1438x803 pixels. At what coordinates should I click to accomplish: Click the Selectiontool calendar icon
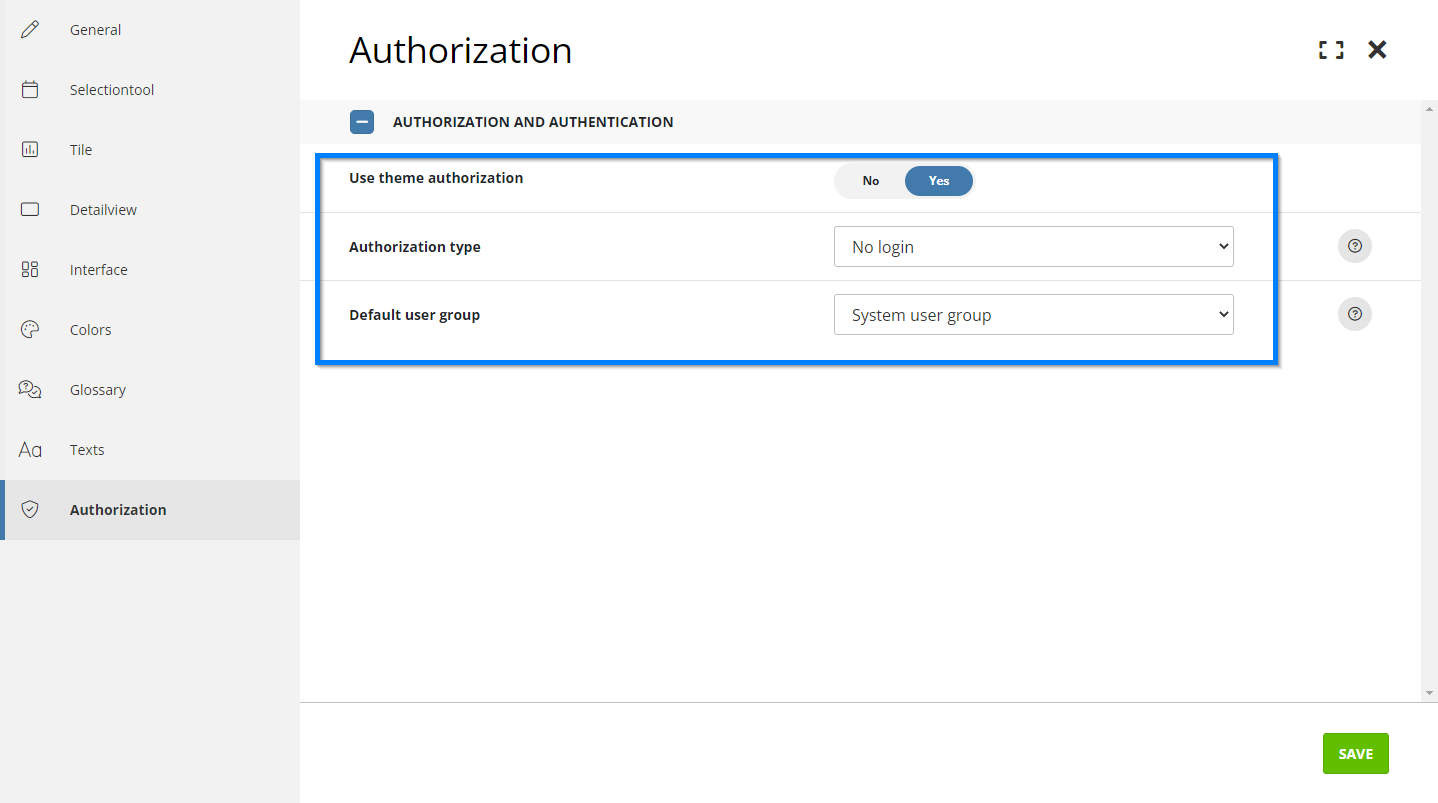point(30,90)
